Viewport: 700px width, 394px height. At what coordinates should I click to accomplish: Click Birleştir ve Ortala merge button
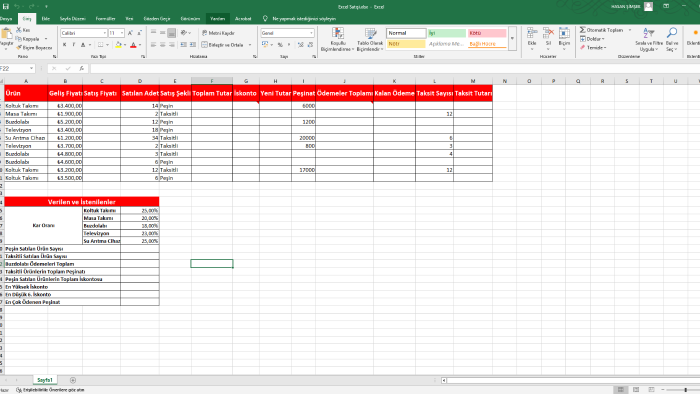click(x=222, y=45)
